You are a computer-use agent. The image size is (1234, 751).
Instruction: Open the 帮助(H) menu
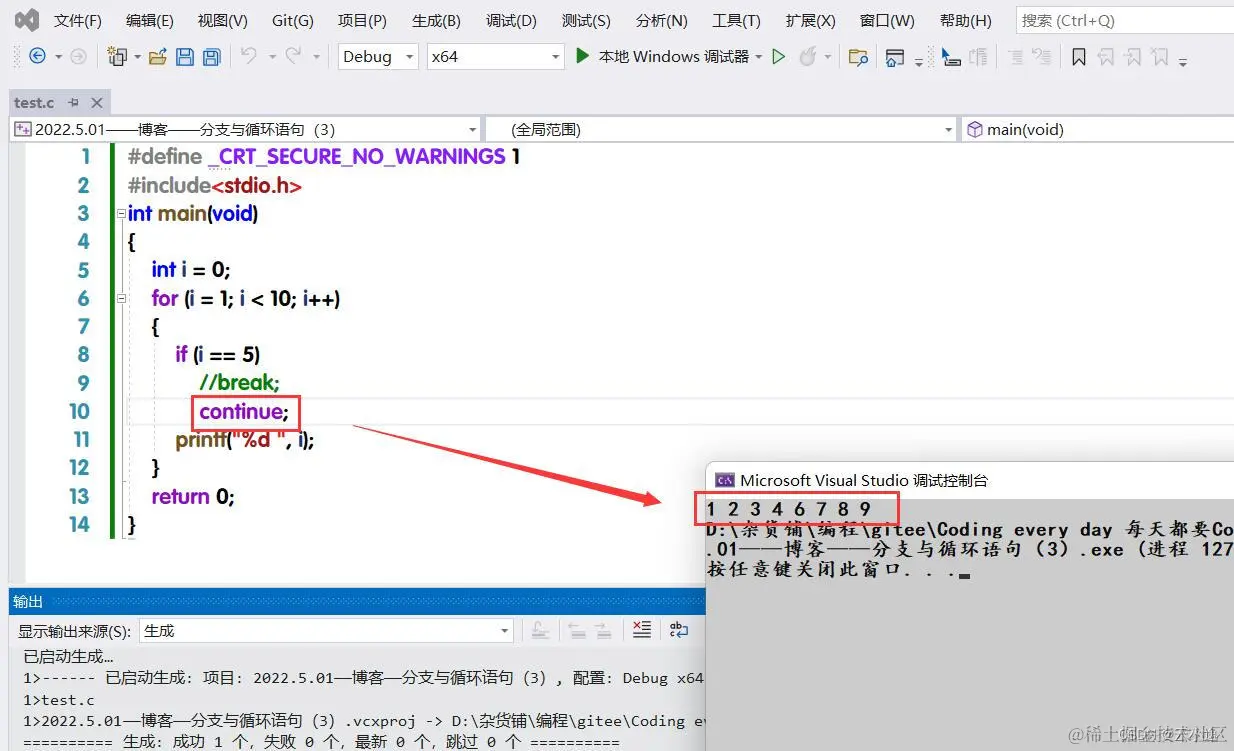point(965,20)
